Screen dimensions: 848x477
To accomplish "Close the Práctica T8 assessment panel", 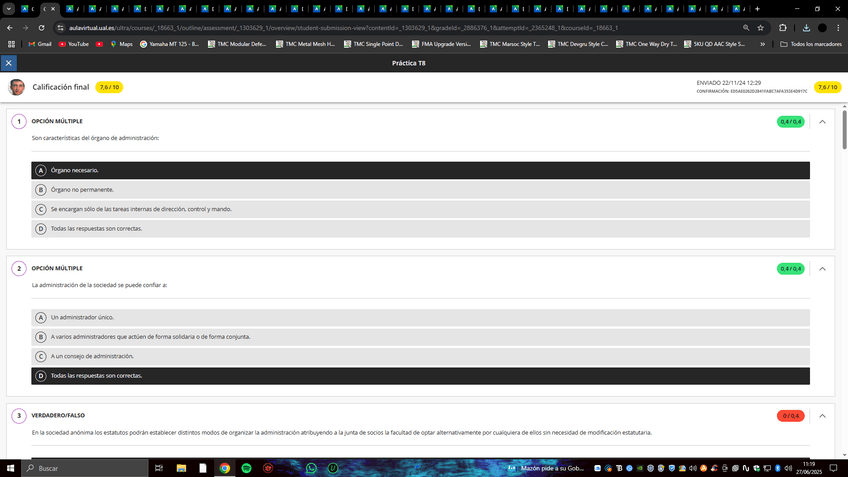I will (x=9, y=63).
